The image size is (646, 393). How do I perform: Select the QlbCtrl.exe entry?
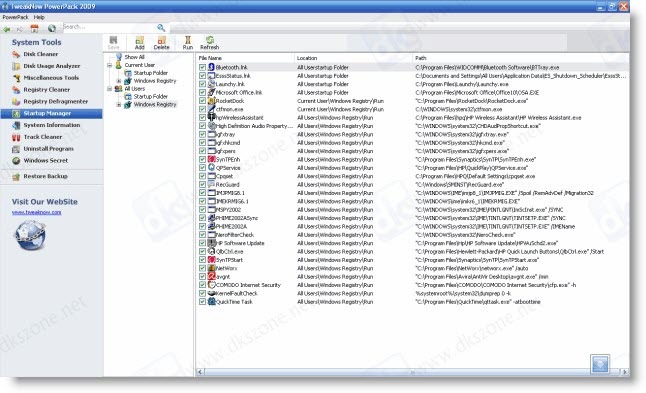[229, 251]
